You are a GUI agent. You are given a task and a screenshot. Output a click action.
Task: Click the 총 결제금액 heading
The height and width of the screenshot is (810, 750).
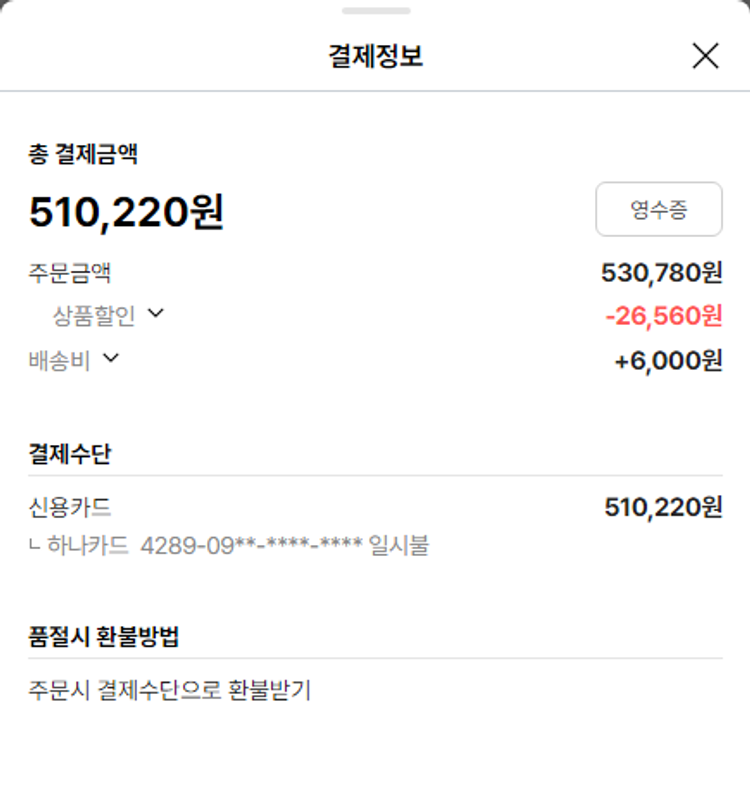coord(83,154)
